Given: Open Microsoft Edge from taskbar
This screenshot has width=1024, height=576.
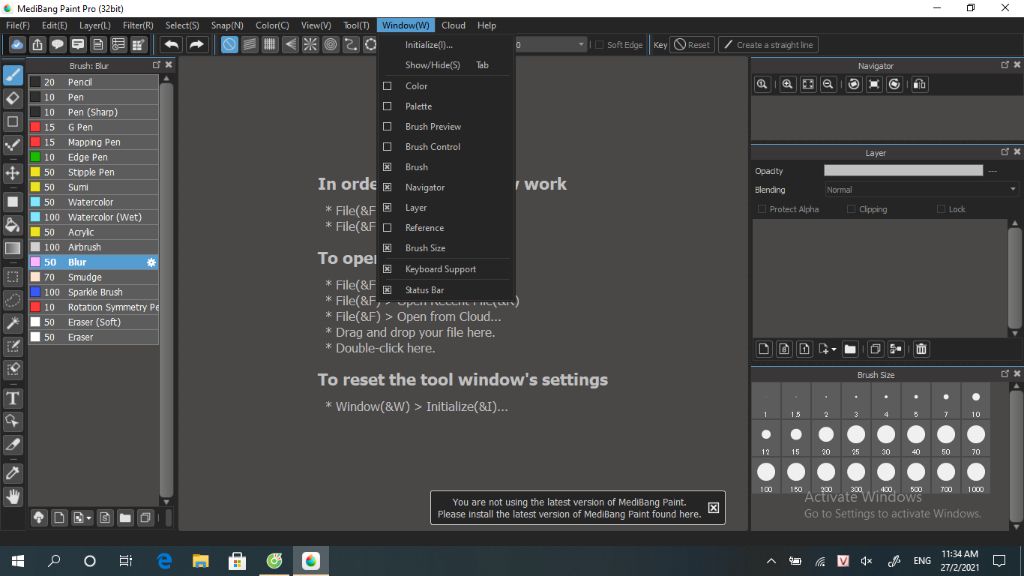Looking at the screenshot, I should (164, 561).
